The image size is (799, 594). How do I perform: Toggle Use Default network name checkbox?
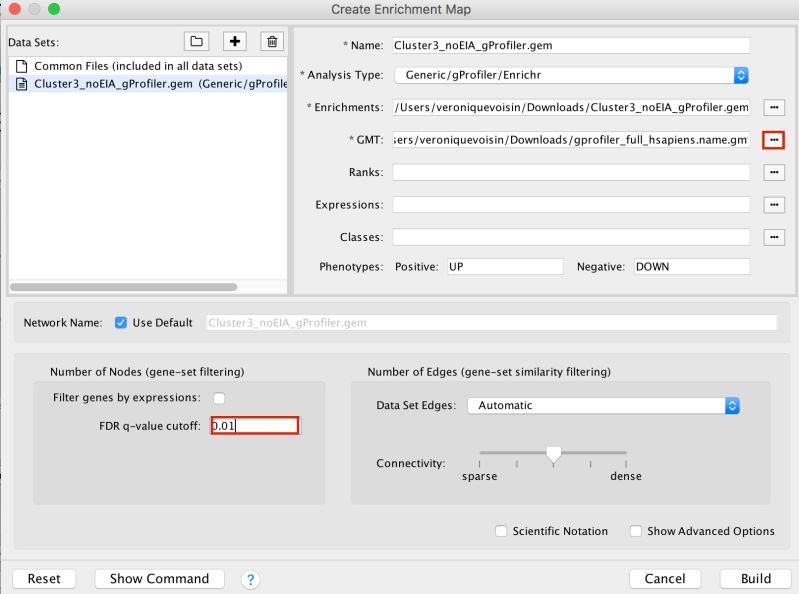(121, 322)
